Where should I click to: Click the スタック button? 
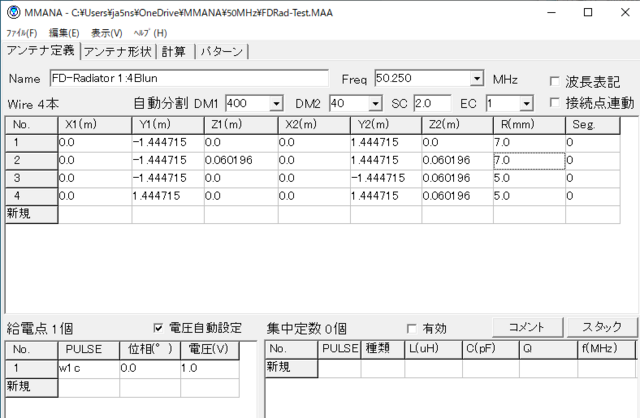click(x=602, y=327)
